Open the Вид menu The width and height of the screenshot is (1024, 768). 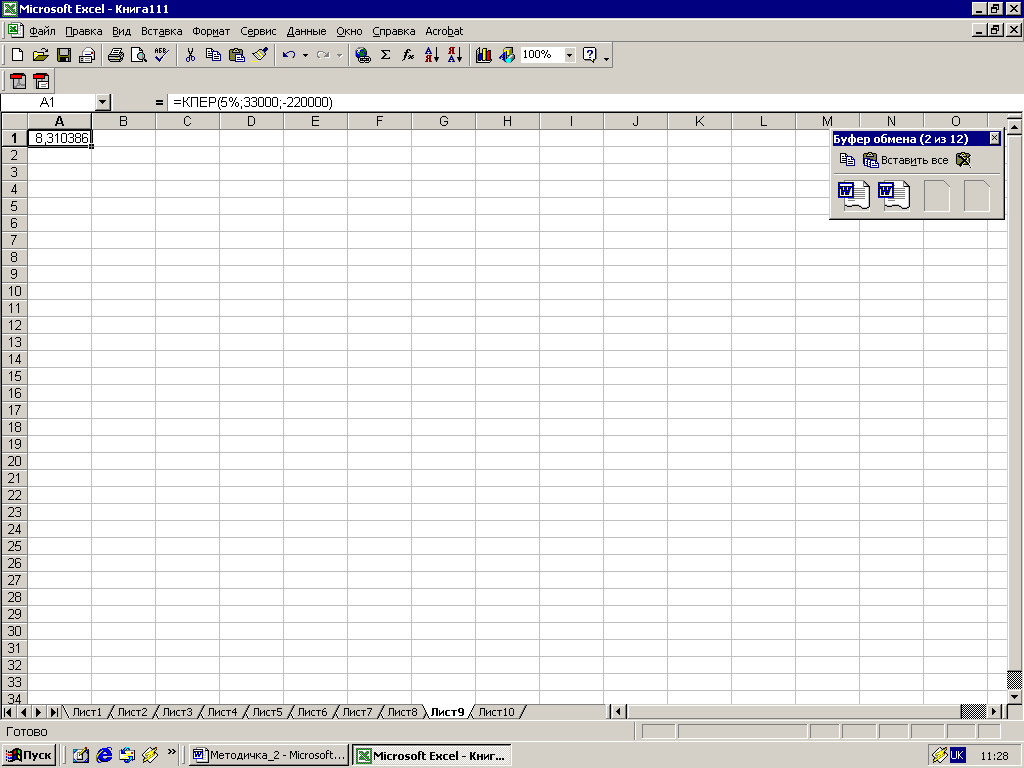coord(121,31)
